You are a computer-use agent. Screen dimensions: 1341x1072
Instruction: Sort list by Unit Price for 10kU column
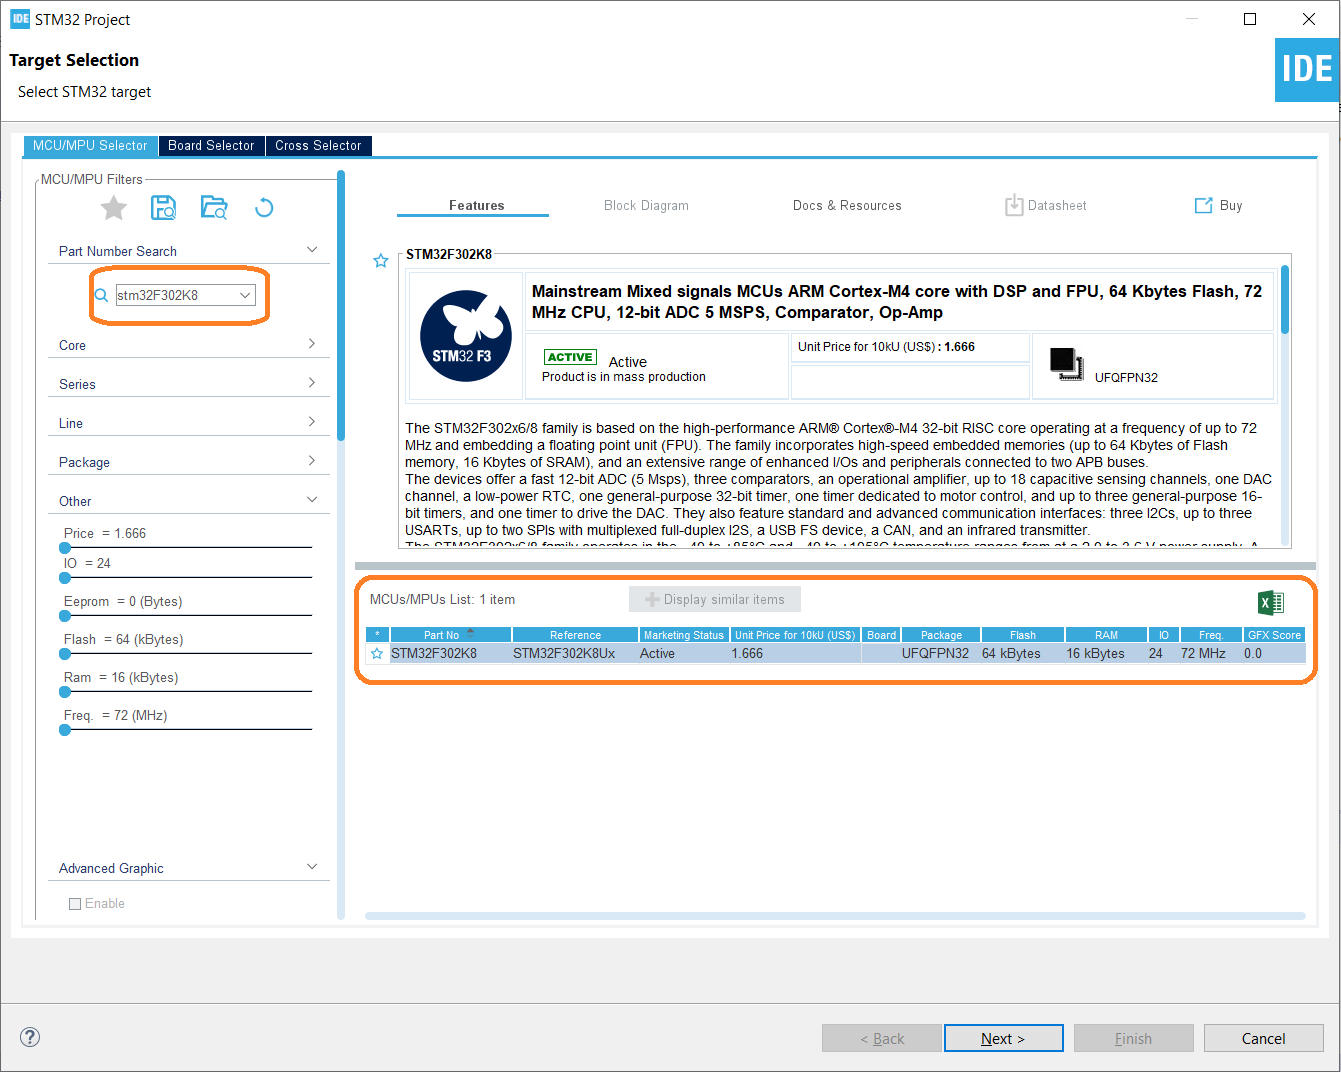(x=795, y=635)
